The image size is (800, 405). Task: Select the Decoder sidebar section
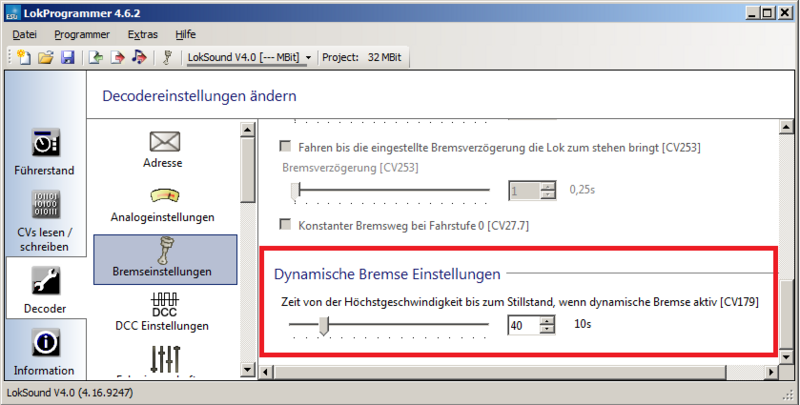point(45,290)
